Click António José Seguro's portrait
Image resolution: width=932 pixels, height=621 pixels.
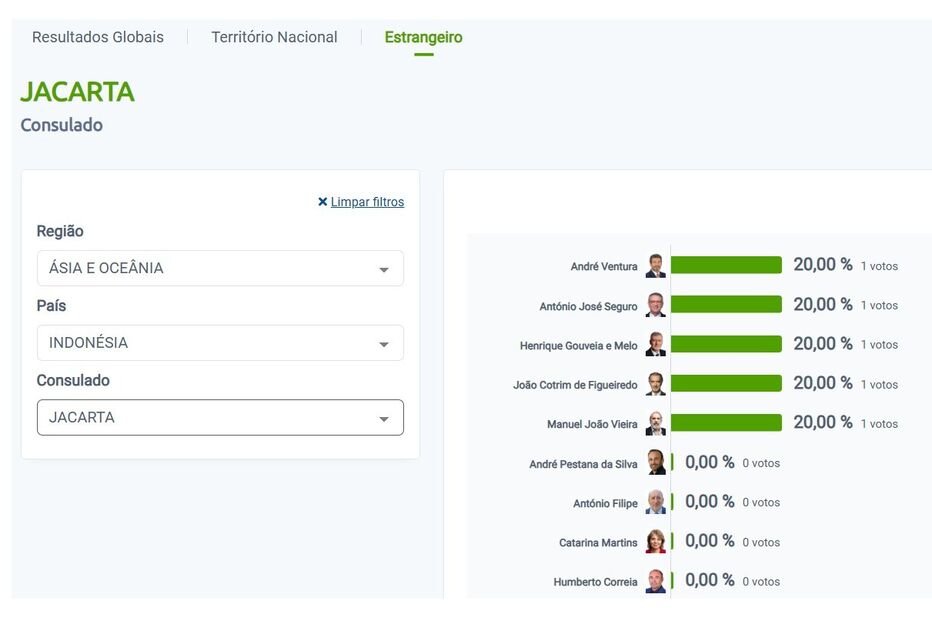(x=655, y=305)
